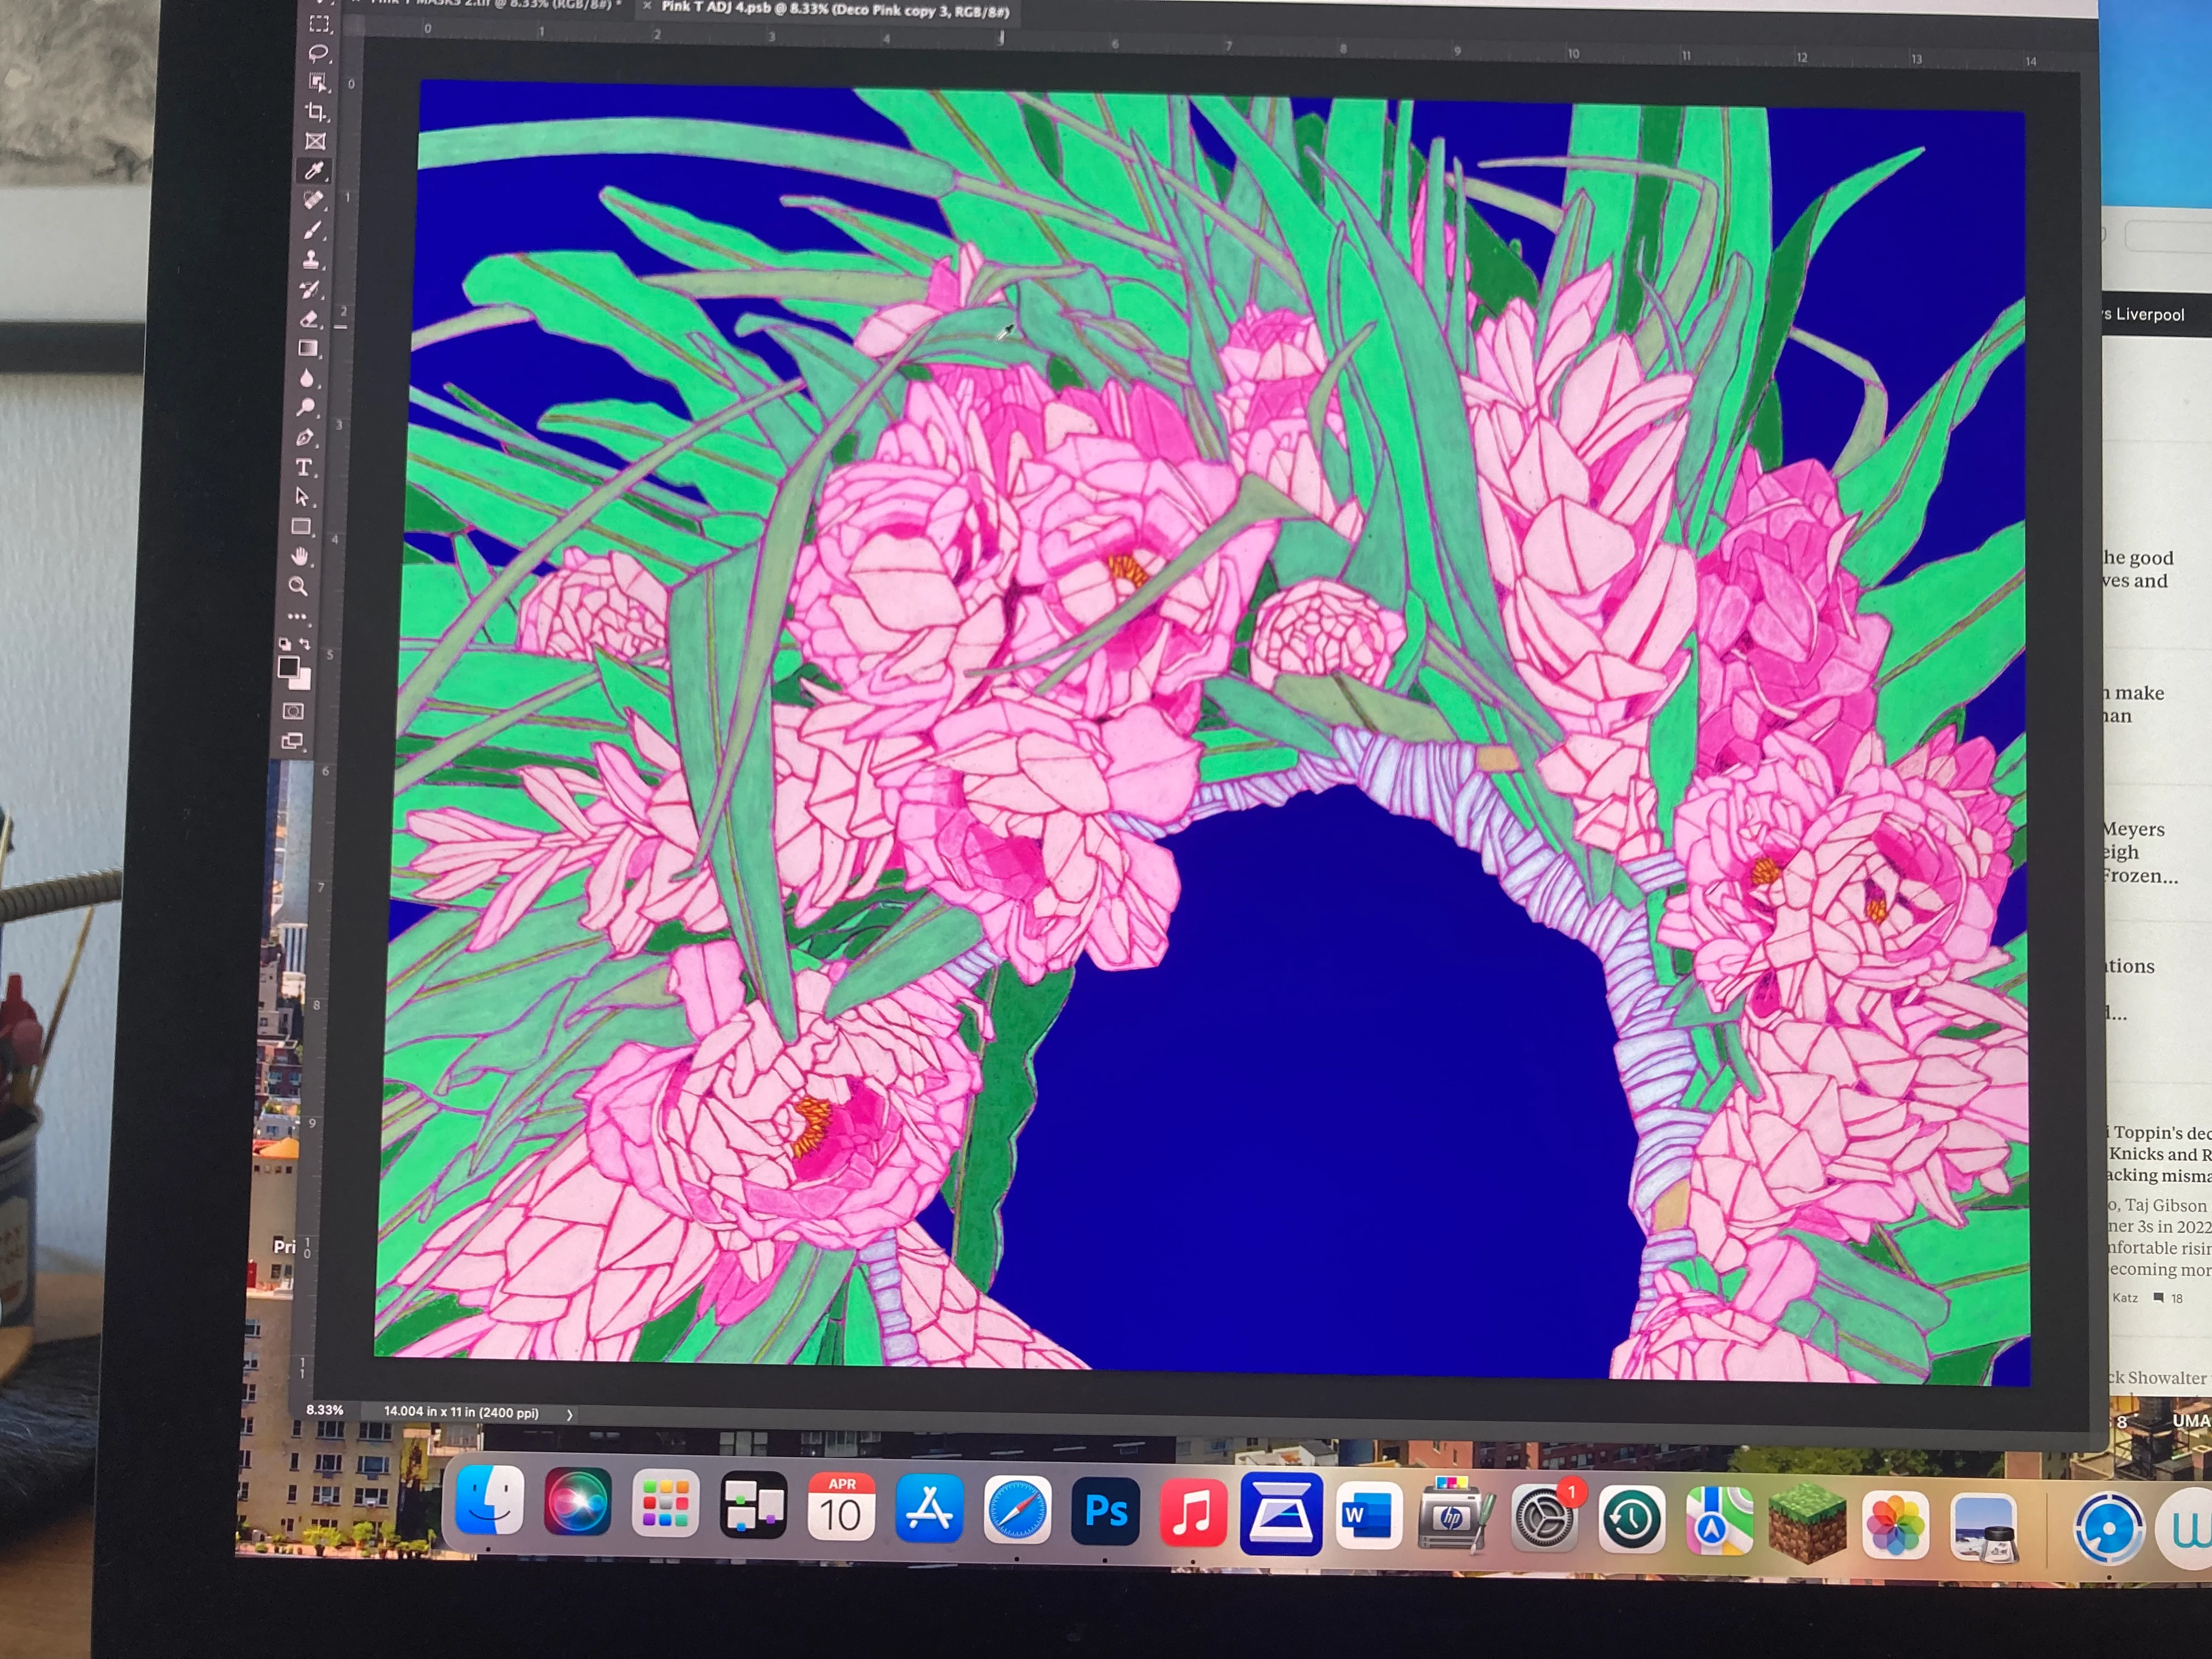
Task: Pick the Crop tool
Action: (317, 112)
